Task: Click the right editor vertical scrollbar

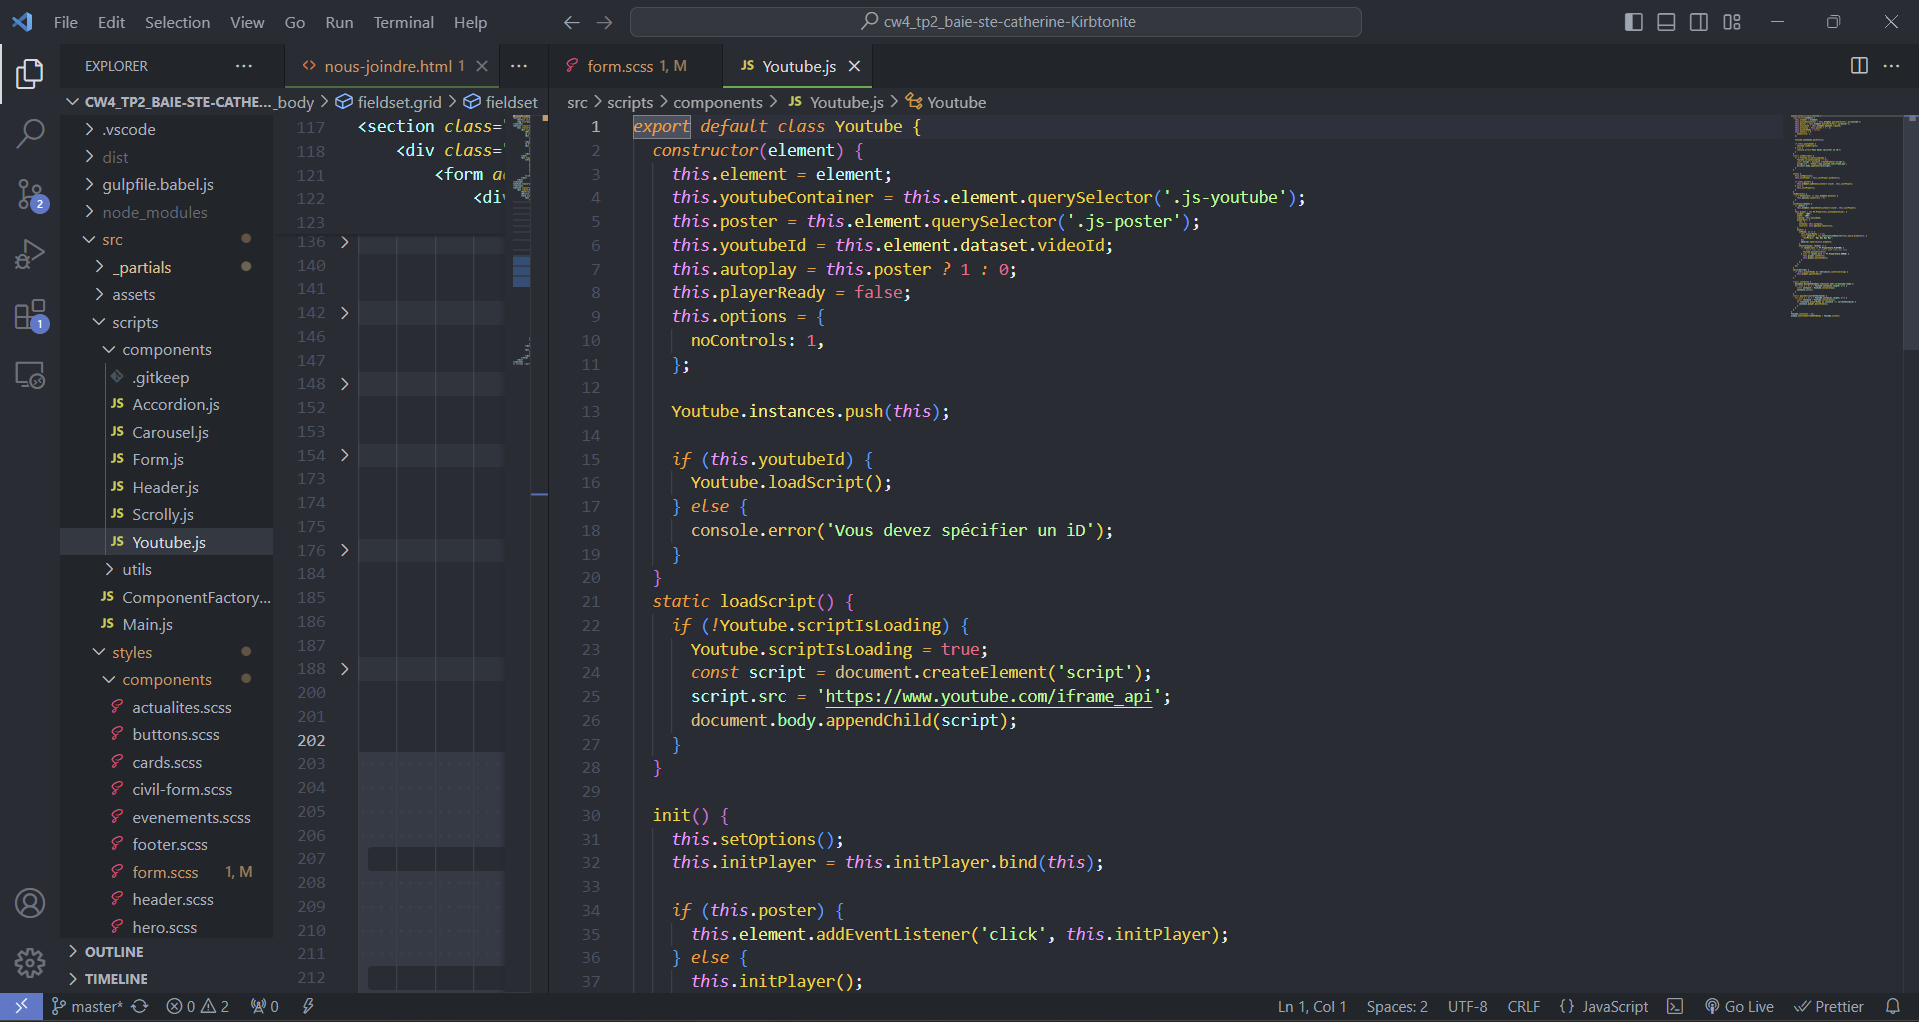Action: 1911,232
